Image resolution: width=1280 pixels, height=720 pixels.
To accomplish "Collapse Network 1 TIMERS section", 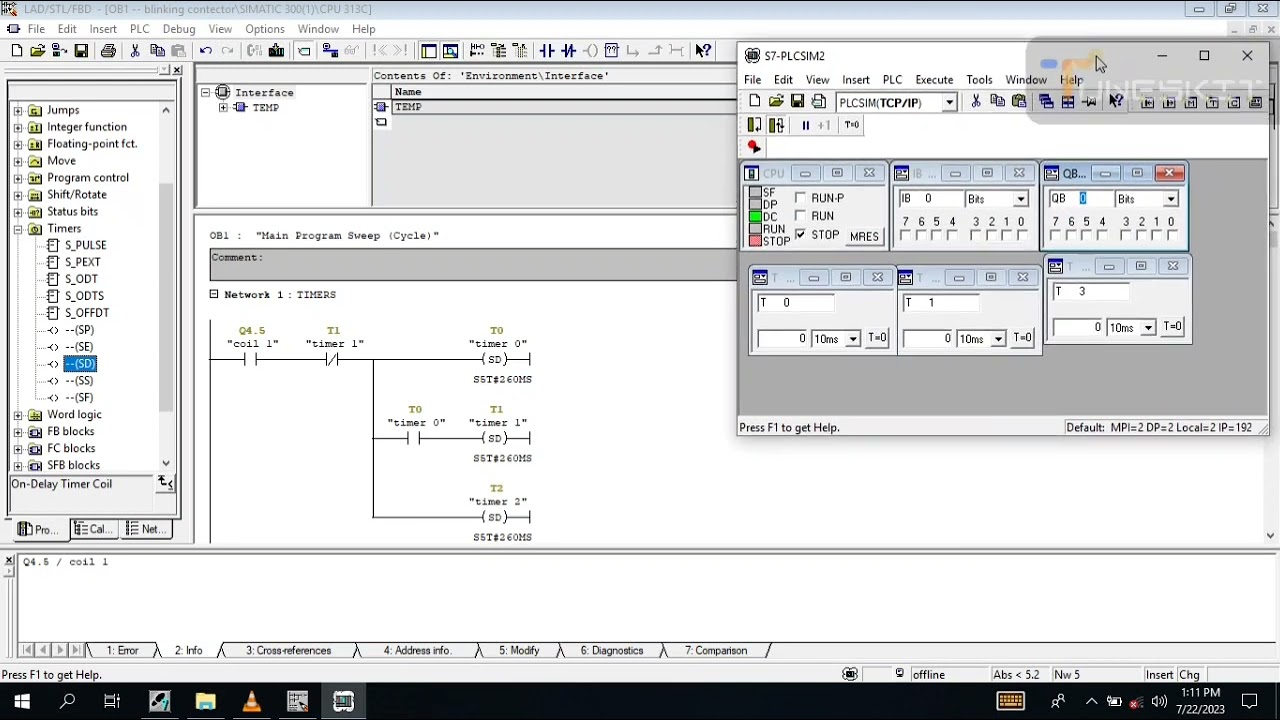I will pos(214,294).
